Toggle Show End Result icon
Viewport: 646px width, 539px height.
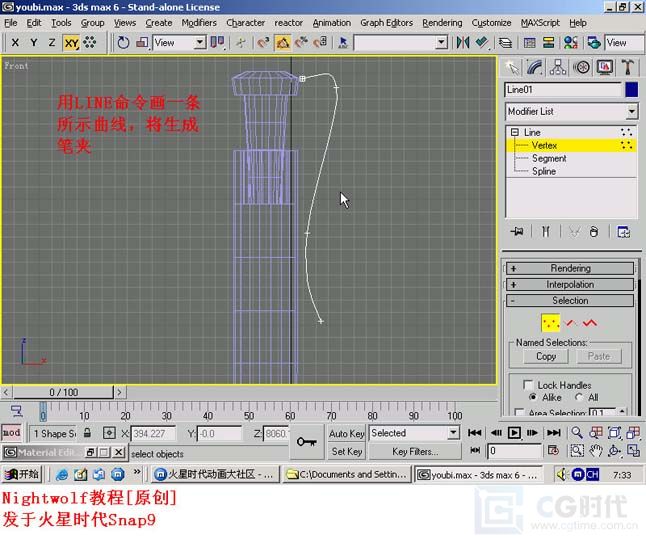click(x=545, y=232)
